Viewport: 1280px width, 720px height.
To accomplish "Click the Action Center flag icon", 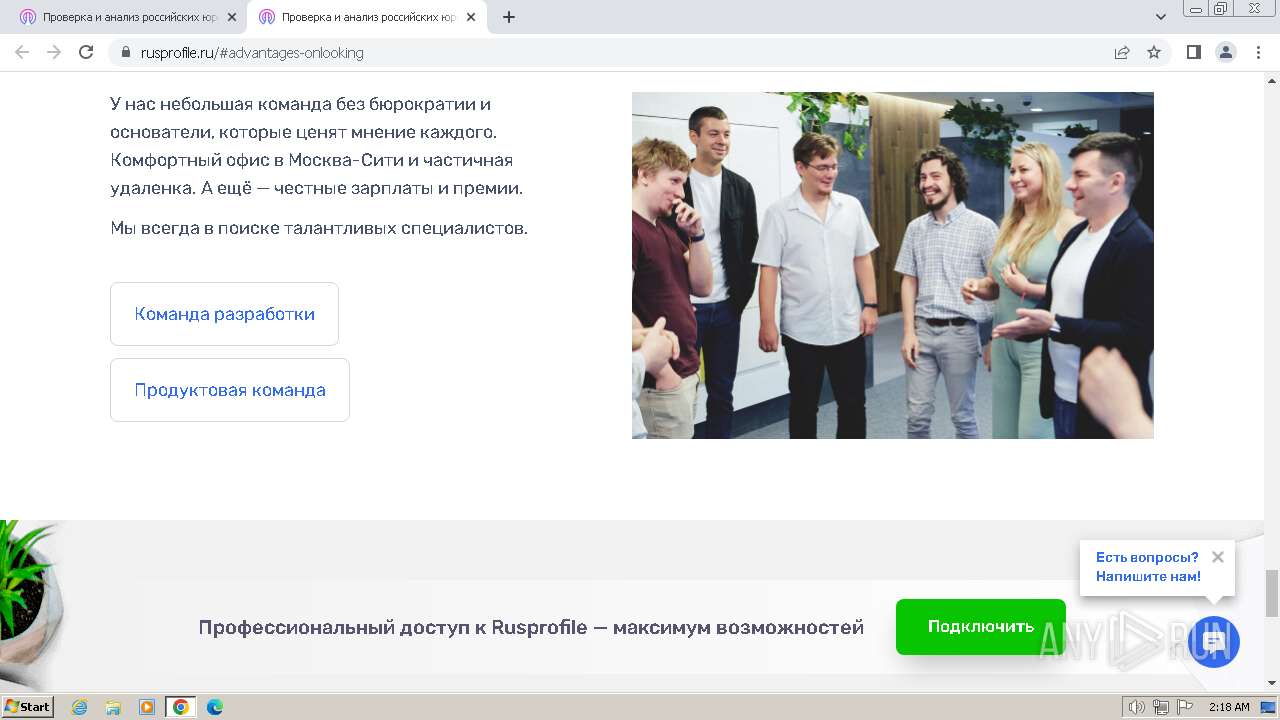I will click(x=1185, y=707).
